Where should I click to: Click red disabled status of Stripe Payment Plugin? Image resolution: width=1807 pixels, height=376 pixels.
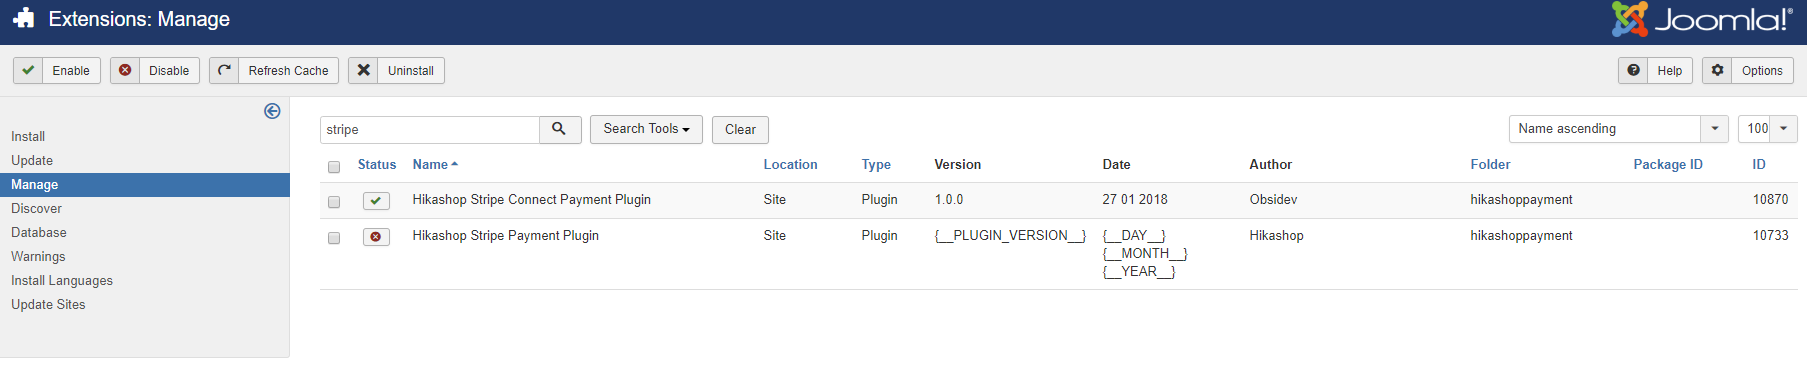[376, 237]
